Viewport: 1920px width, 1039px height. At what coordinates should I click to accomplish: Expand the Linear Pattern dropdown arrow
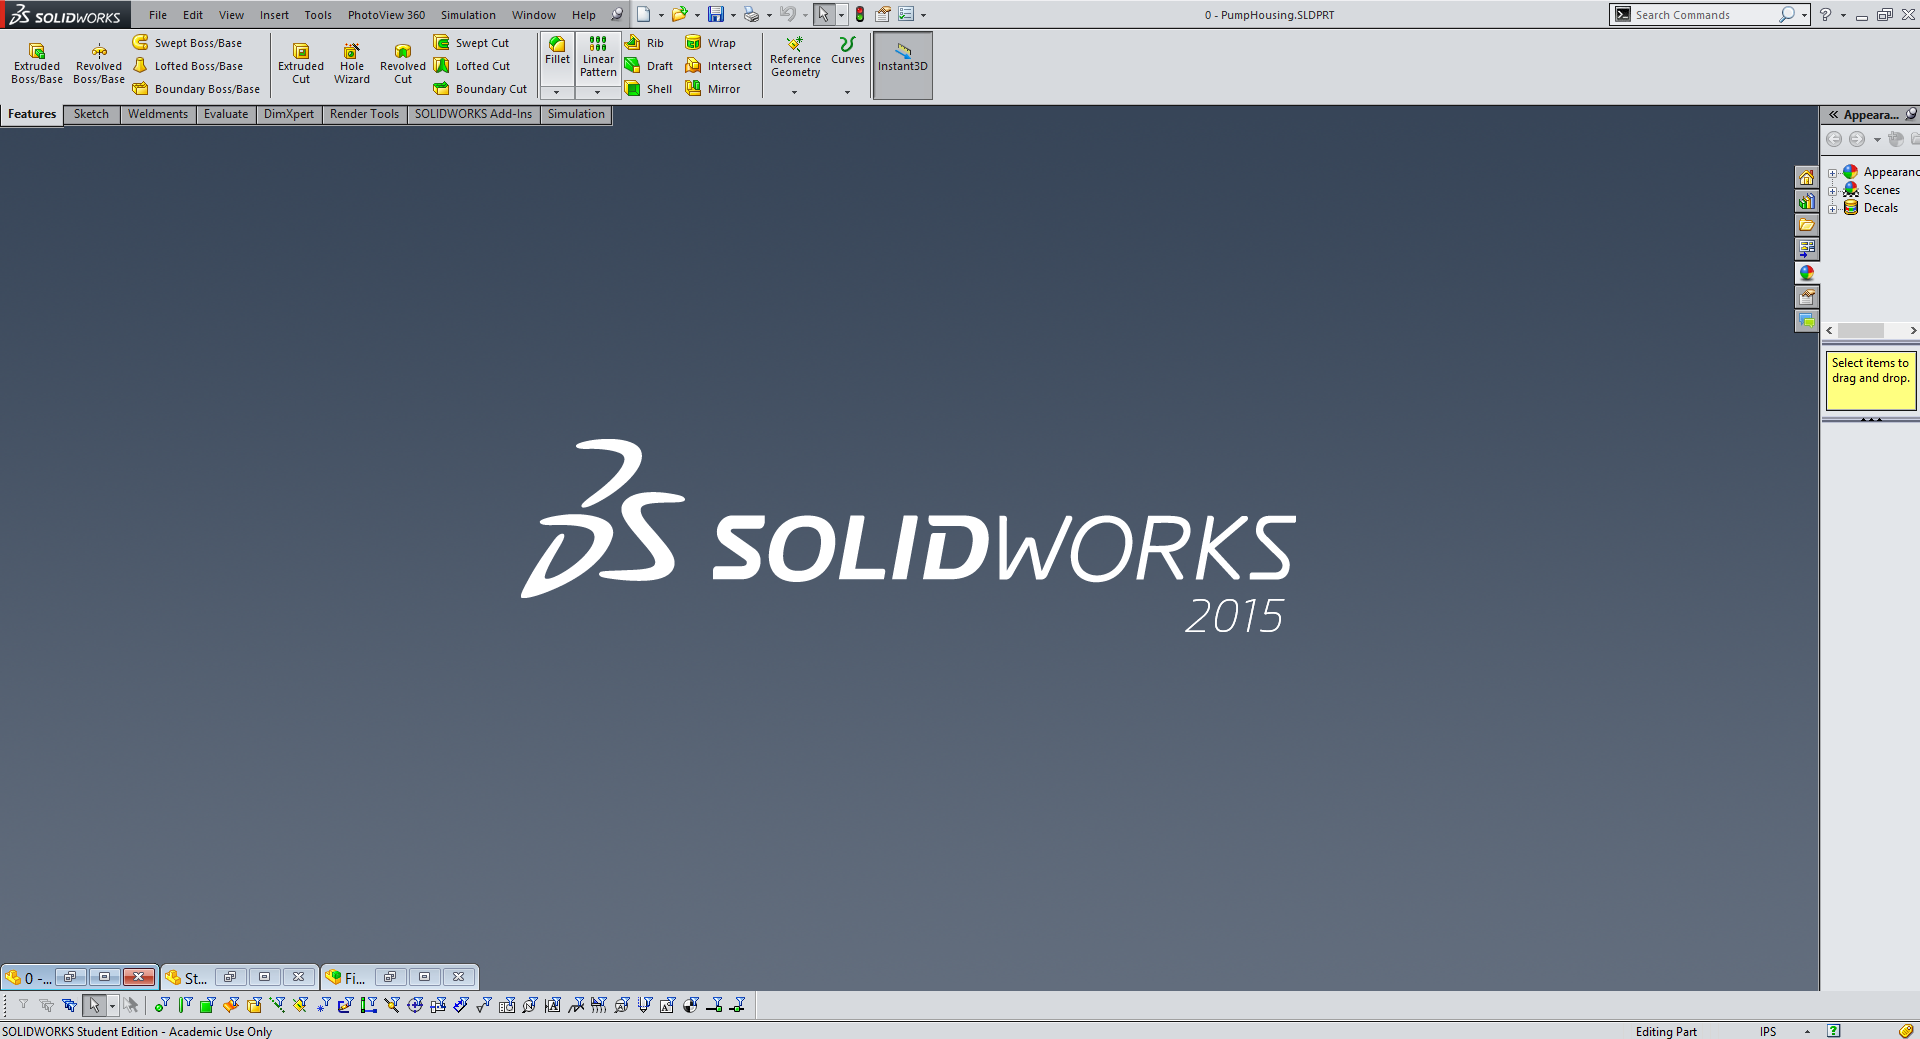(x=598, y=92)
